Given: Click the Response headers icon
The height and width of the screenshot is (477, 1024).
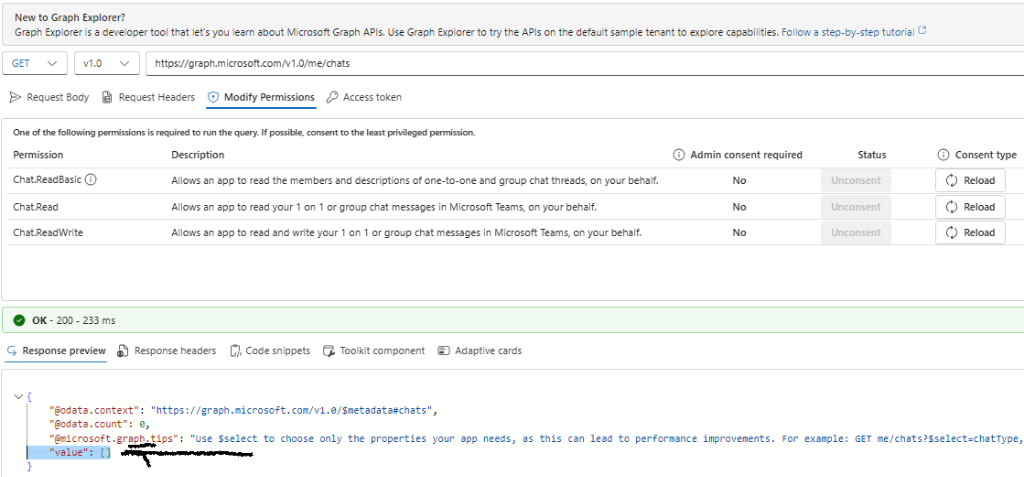Looking at the screenshot, I should click(x=122, y=351).
